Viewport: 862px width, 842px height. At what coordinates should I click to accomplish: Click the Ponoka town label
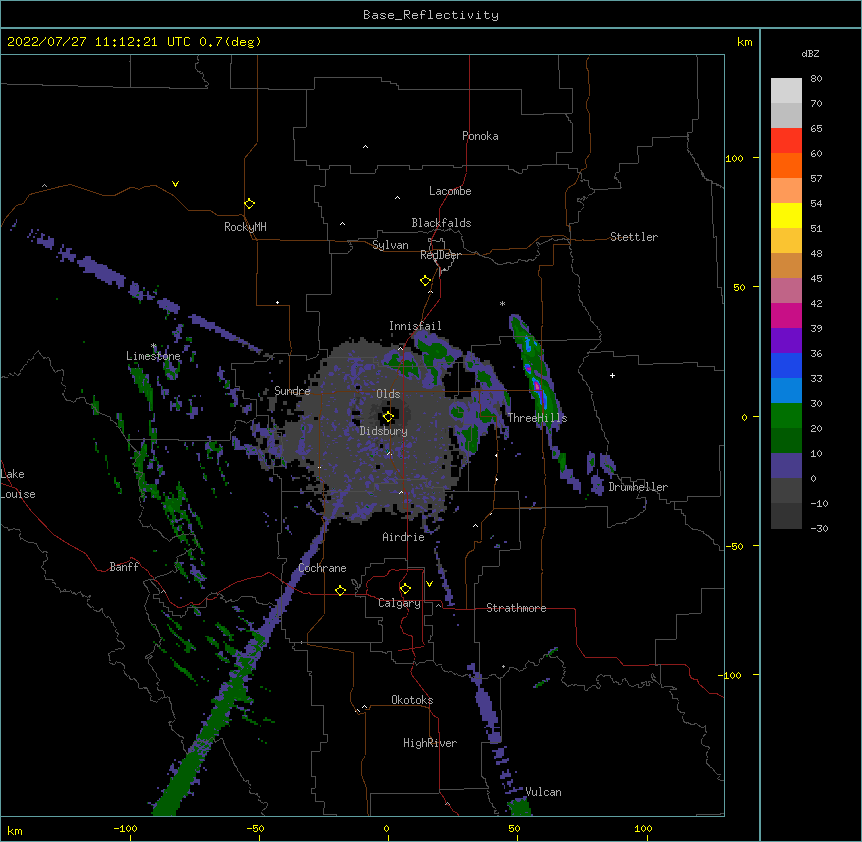pos(480,136)
